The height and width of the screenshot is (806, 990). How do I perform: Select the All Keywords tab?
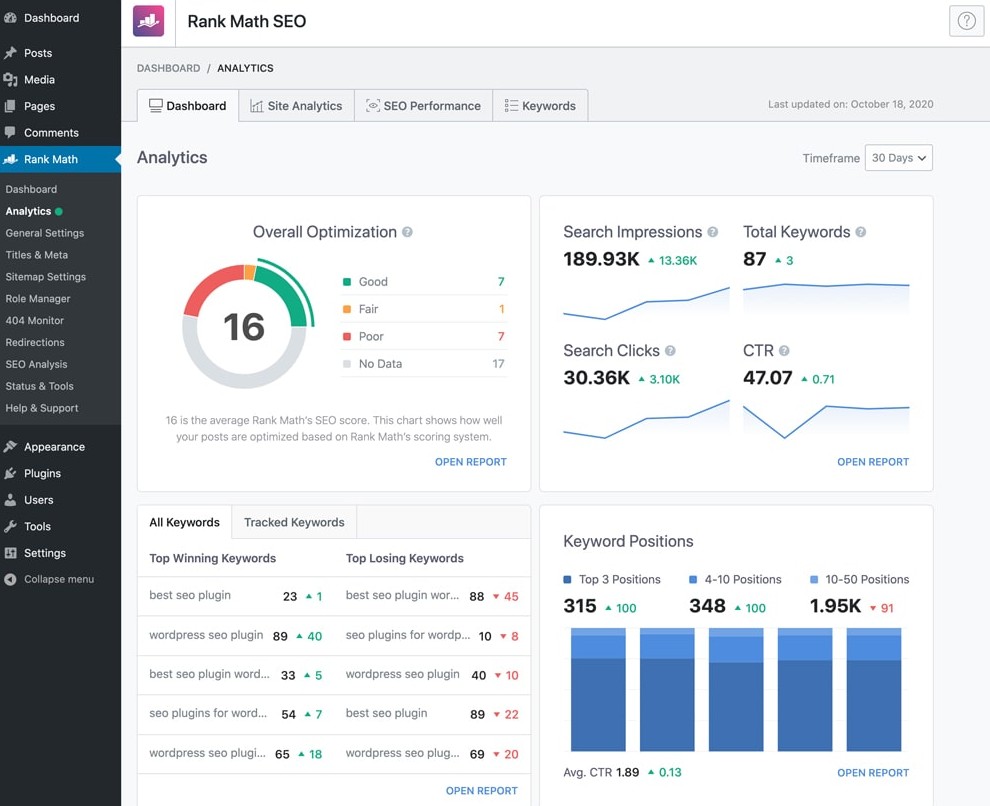coord(184,523)
